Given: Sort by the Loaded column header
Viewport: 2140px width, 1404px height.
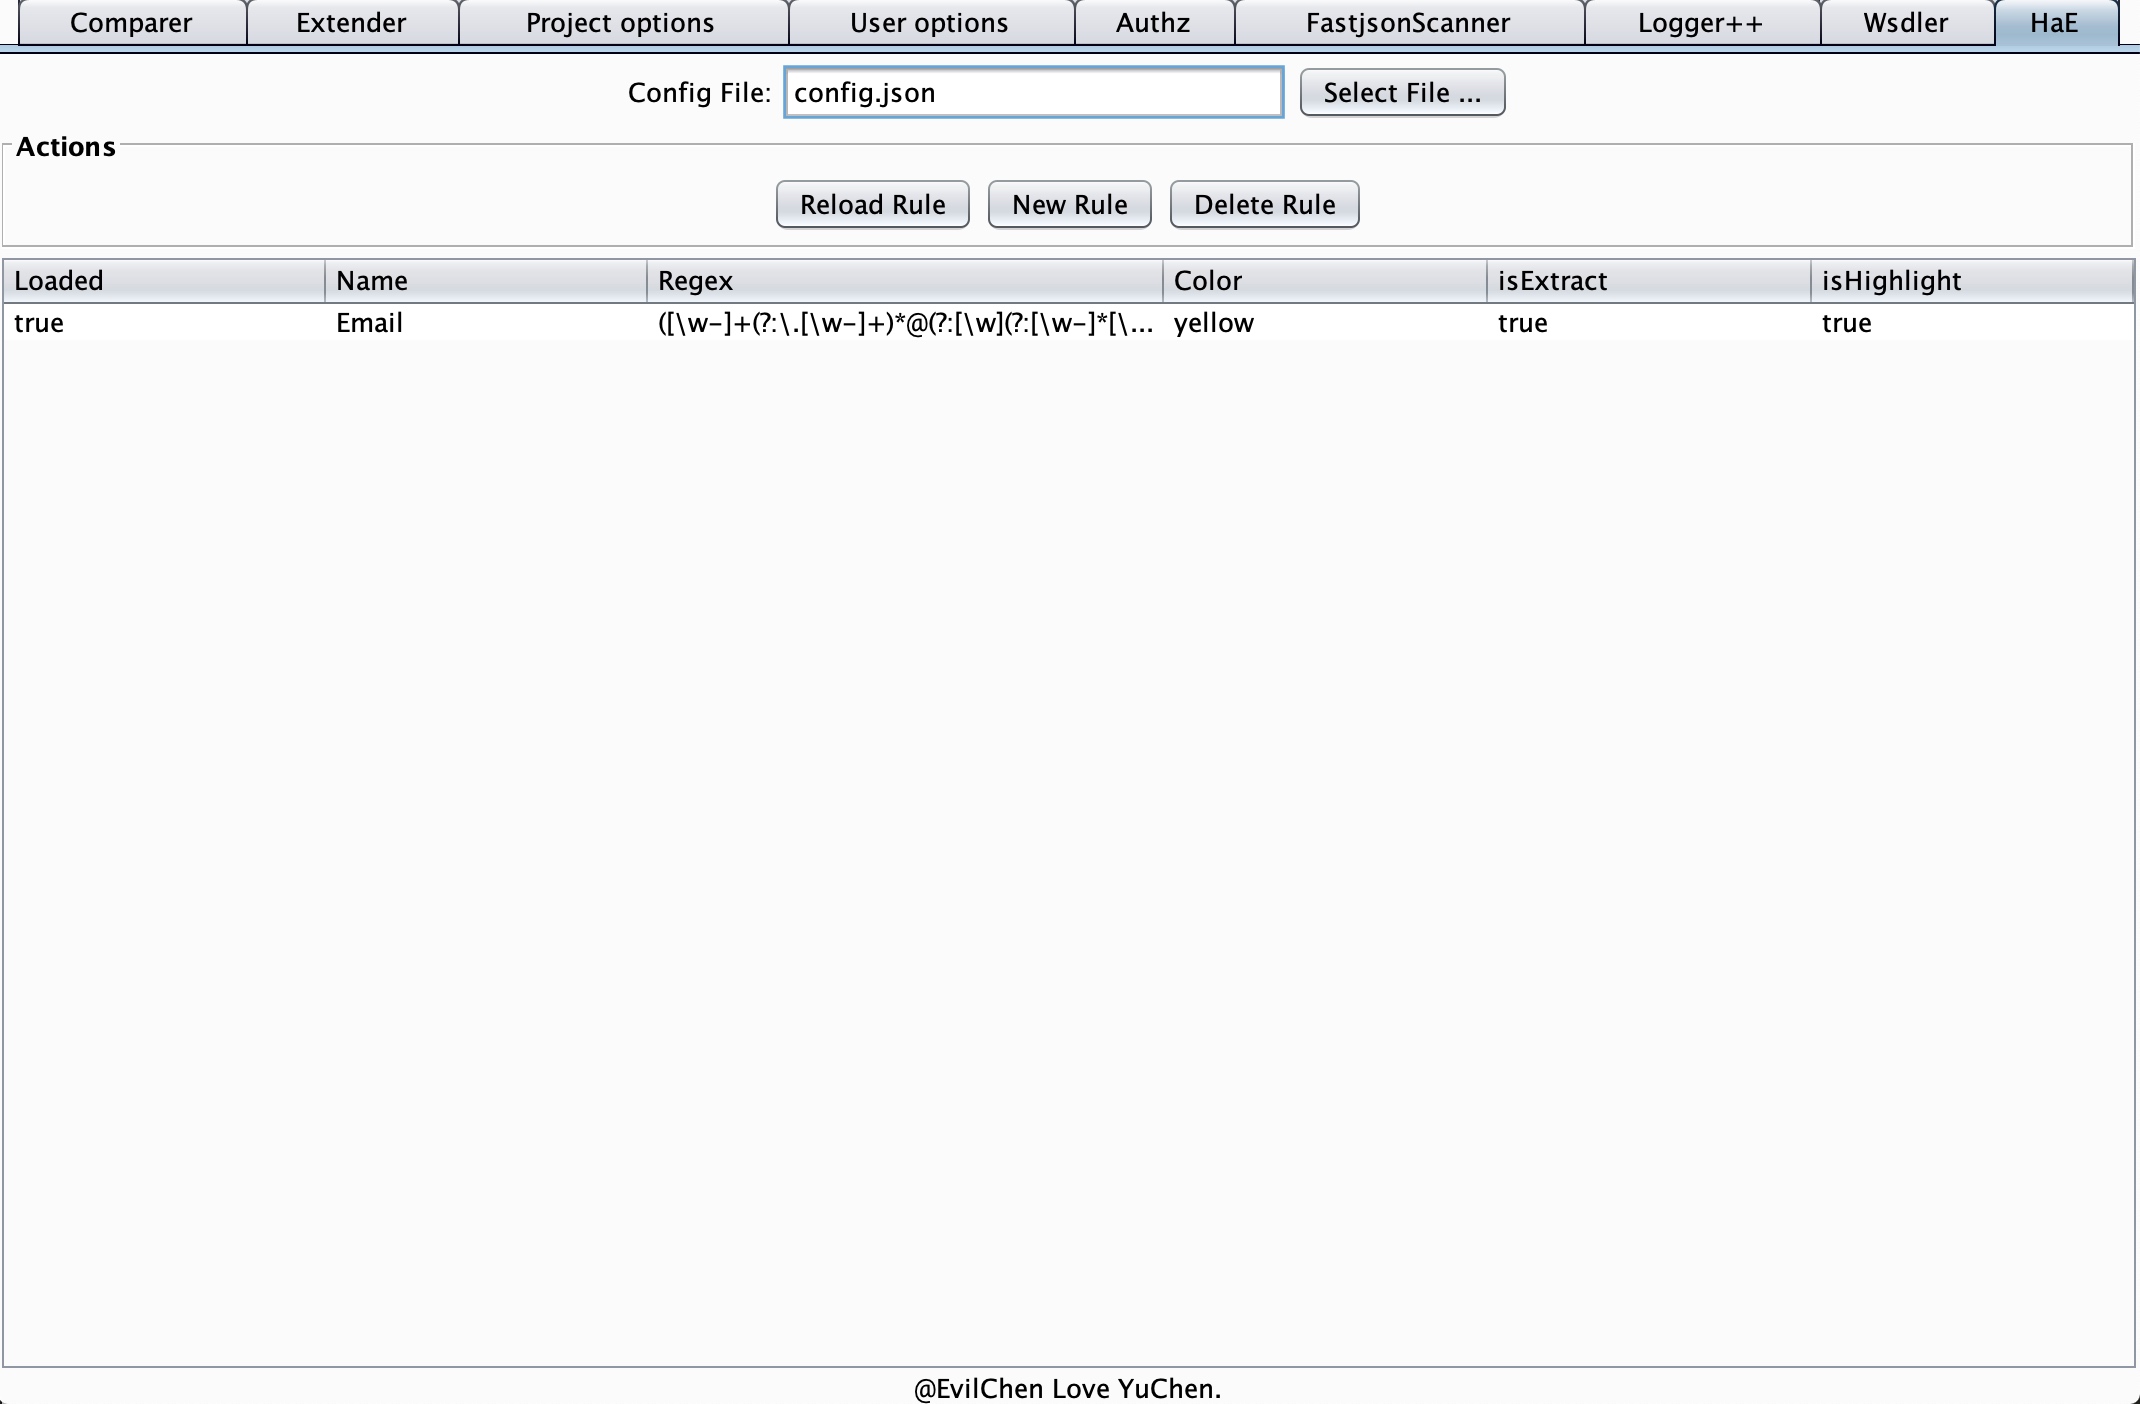Looking at the screenshot, I should click(x=163, y=281).
